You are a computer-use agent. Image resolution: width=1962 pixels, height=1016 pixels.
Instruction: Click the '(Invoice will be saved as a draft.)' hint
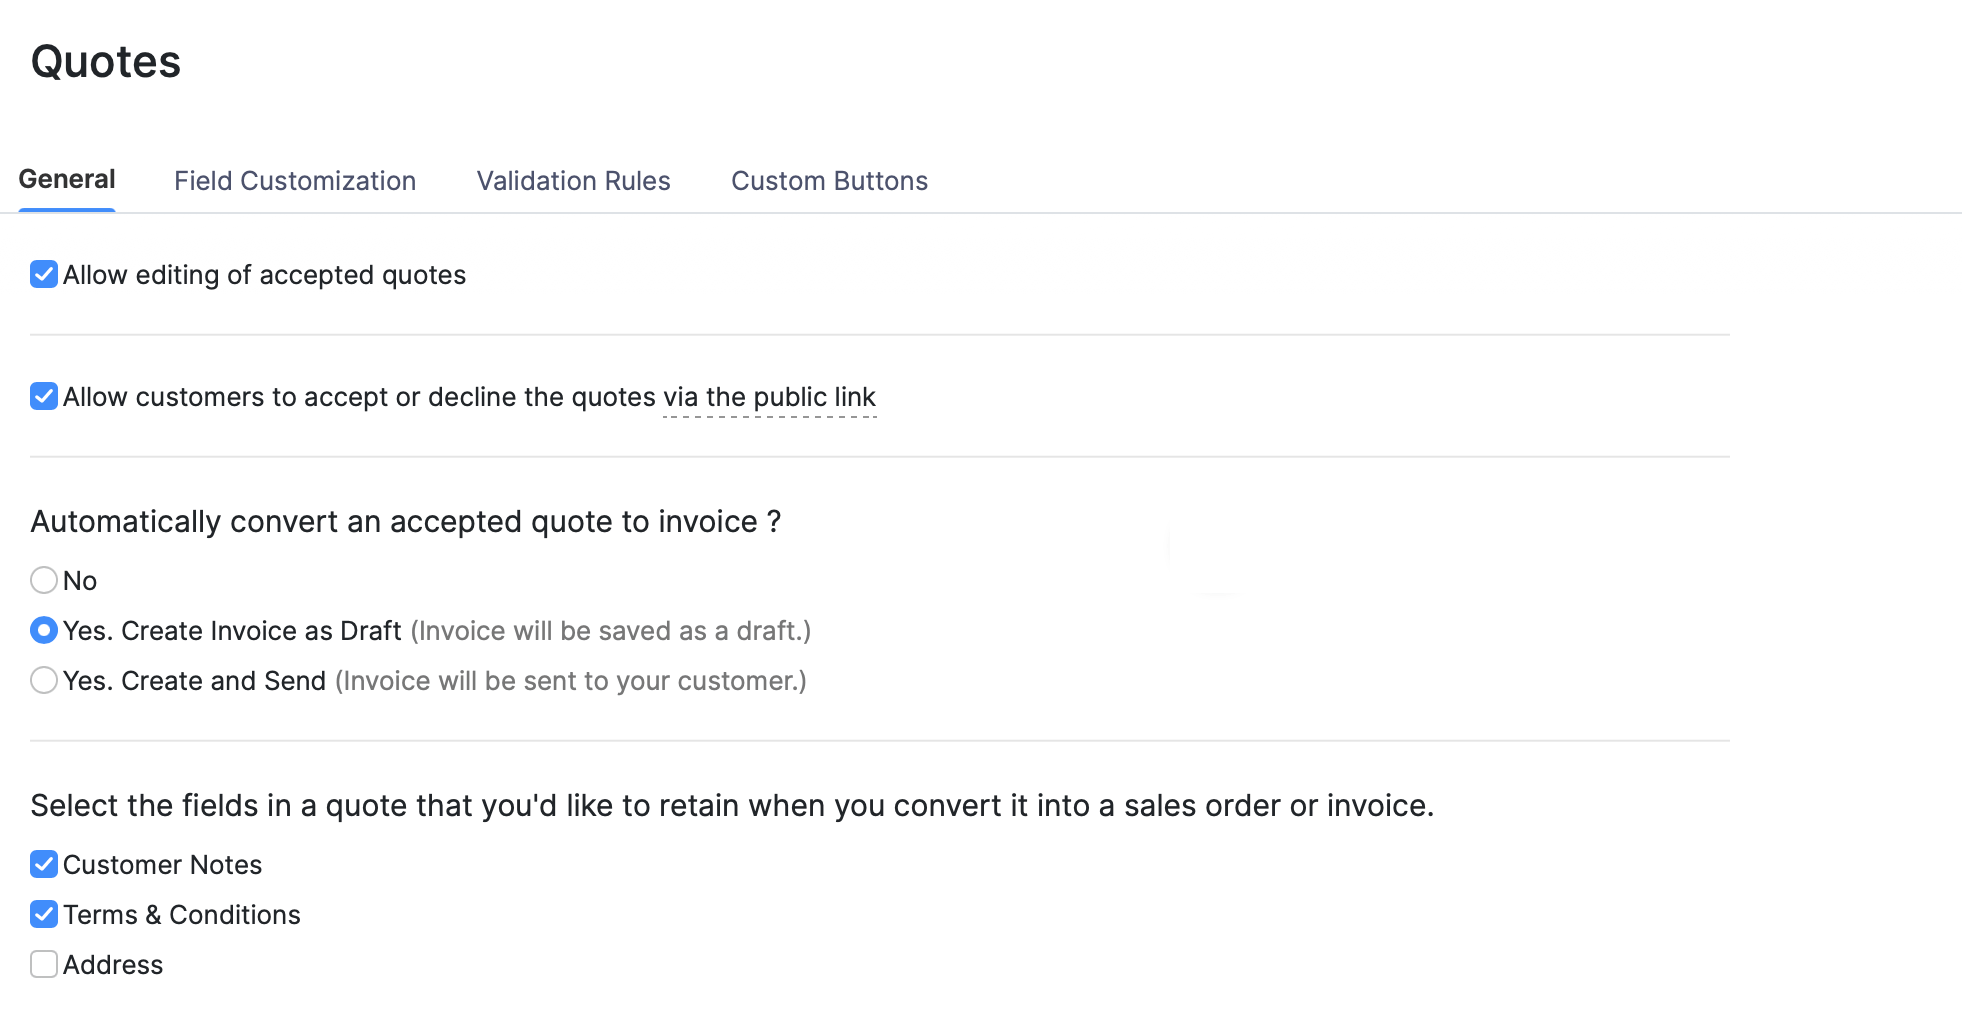(x=610, y=631)
